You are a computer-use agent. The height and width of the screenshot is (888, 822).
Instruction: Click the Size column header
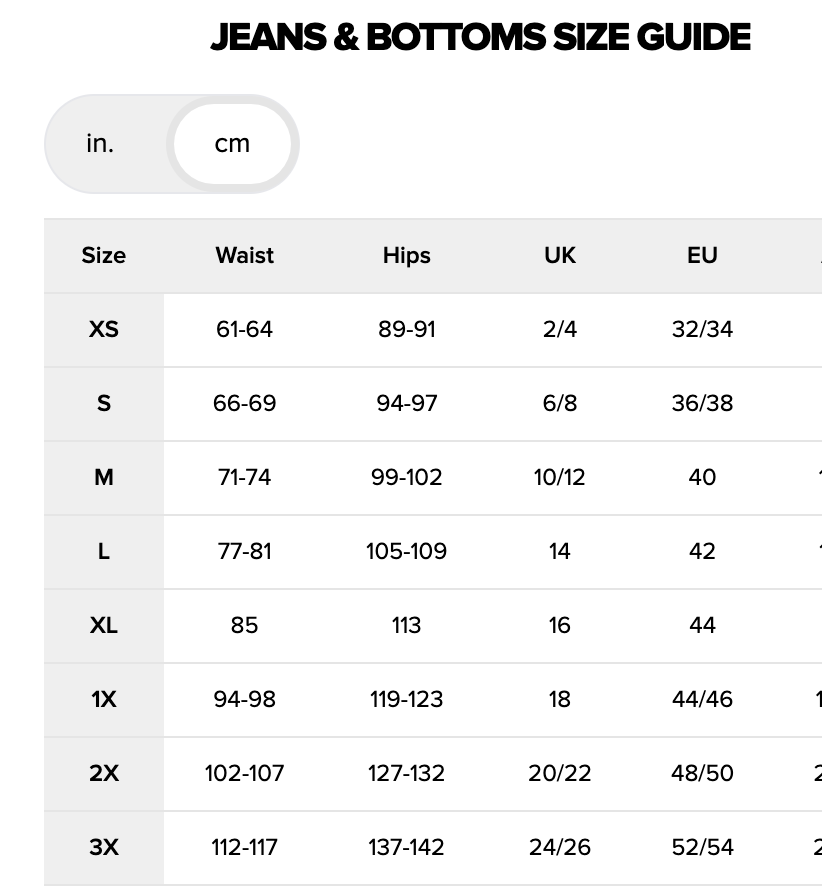point(104,256)
